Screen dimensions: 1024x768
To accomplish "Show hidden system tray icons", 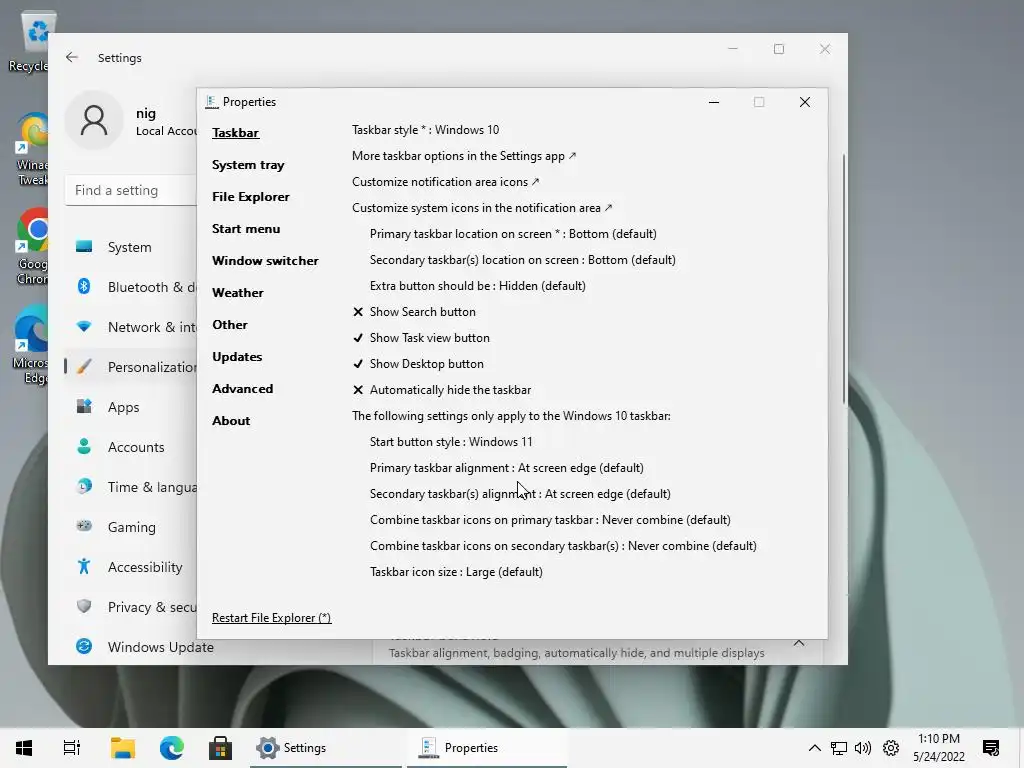I will pos(814,748).
